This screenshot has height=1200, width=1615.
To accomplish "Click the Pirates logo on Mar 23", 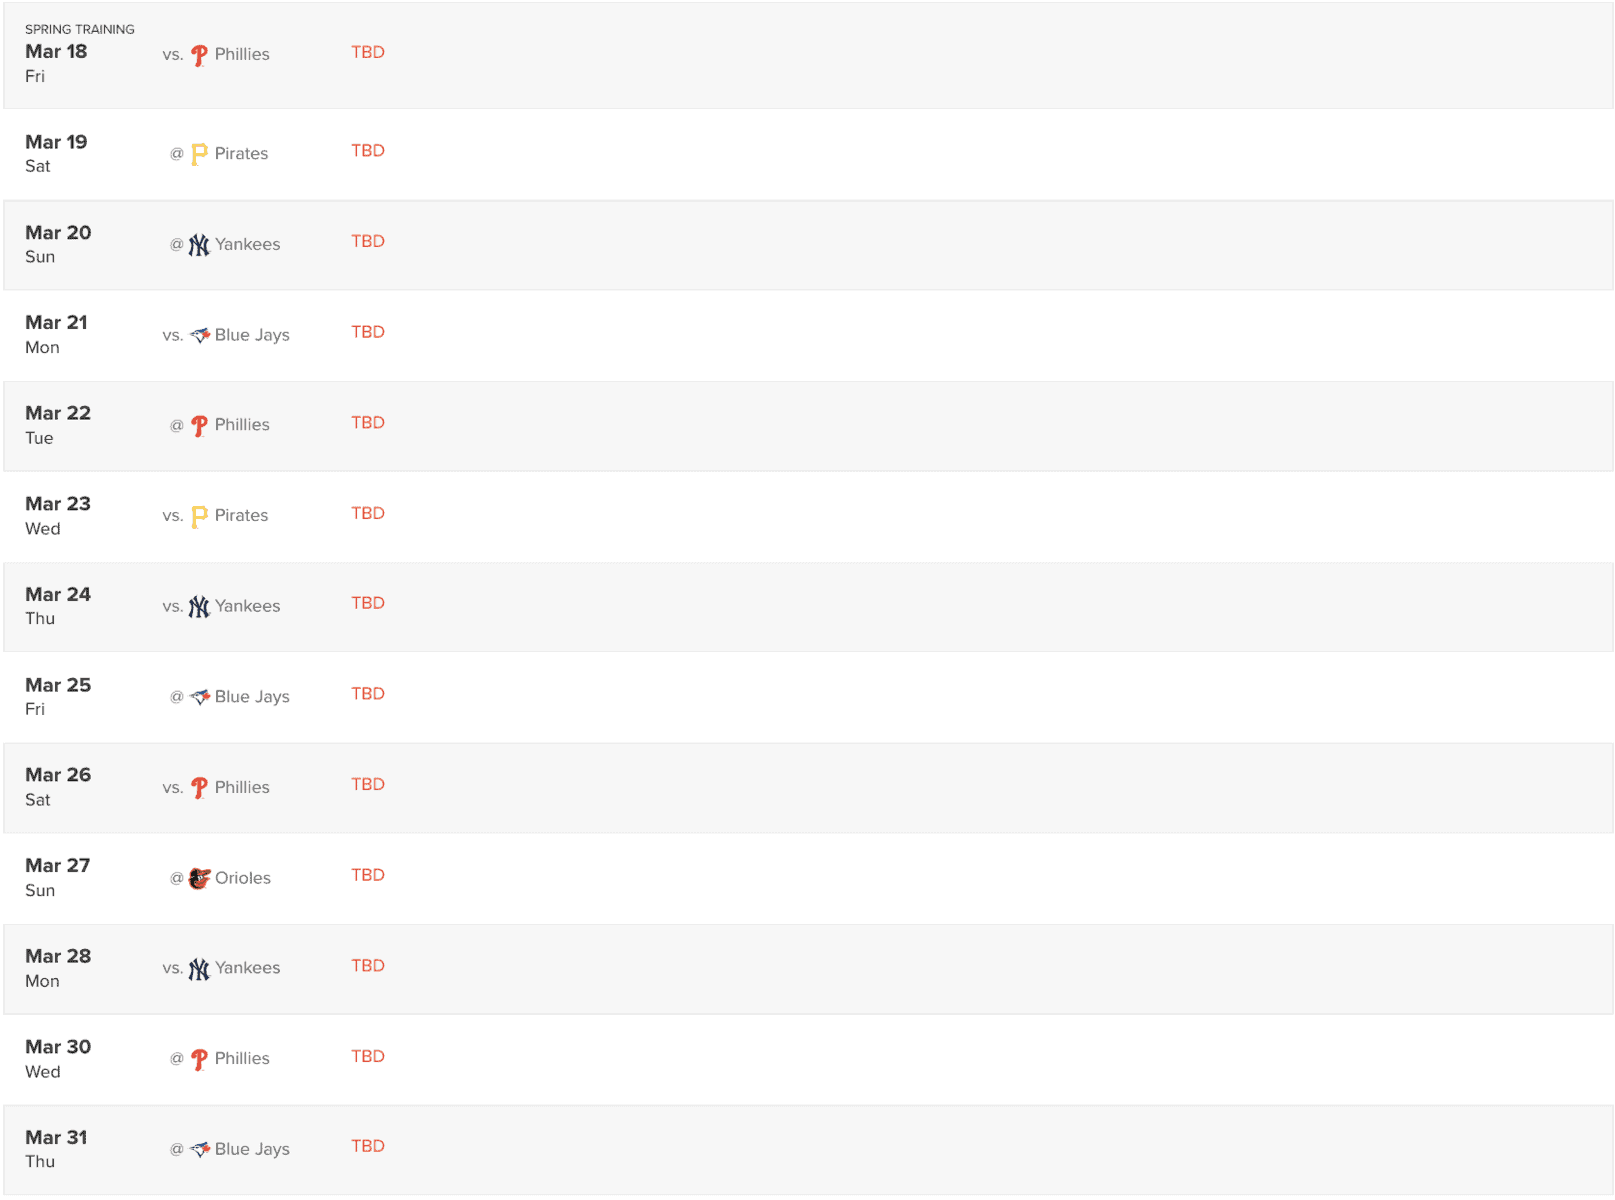I will 199,516.
